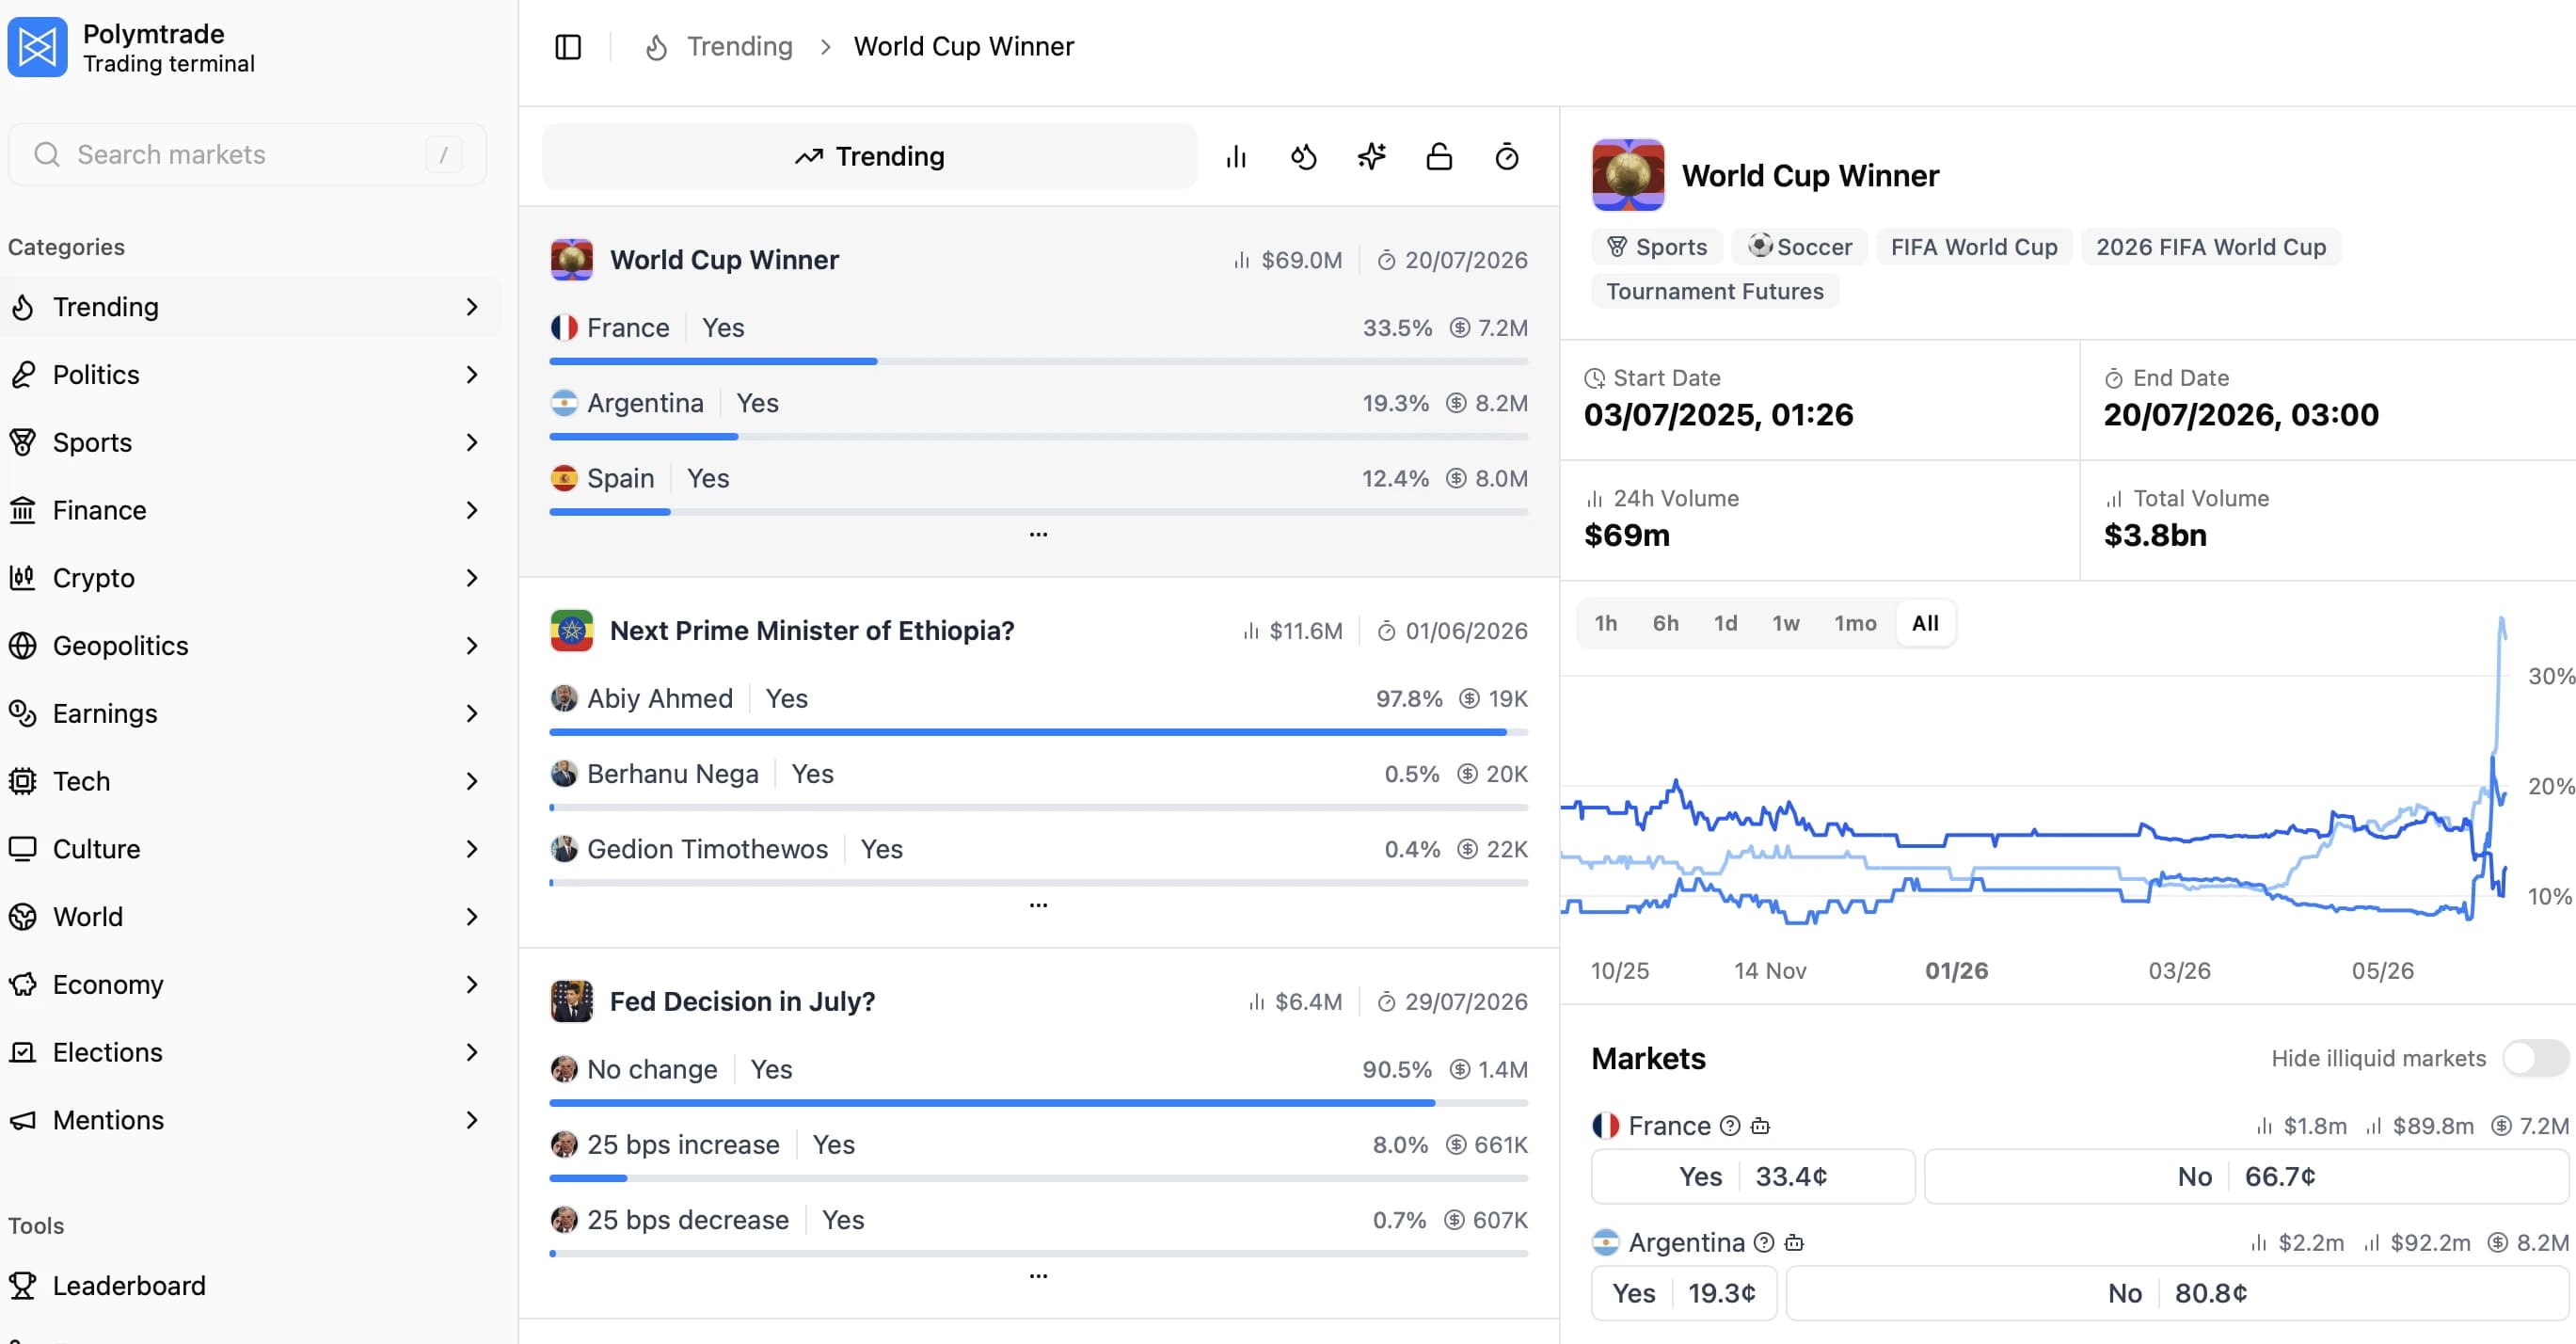Click France probability bar in list
Image resolution: width=2576 pixels, height=1344 pixels.
[x=1038, y=361]
